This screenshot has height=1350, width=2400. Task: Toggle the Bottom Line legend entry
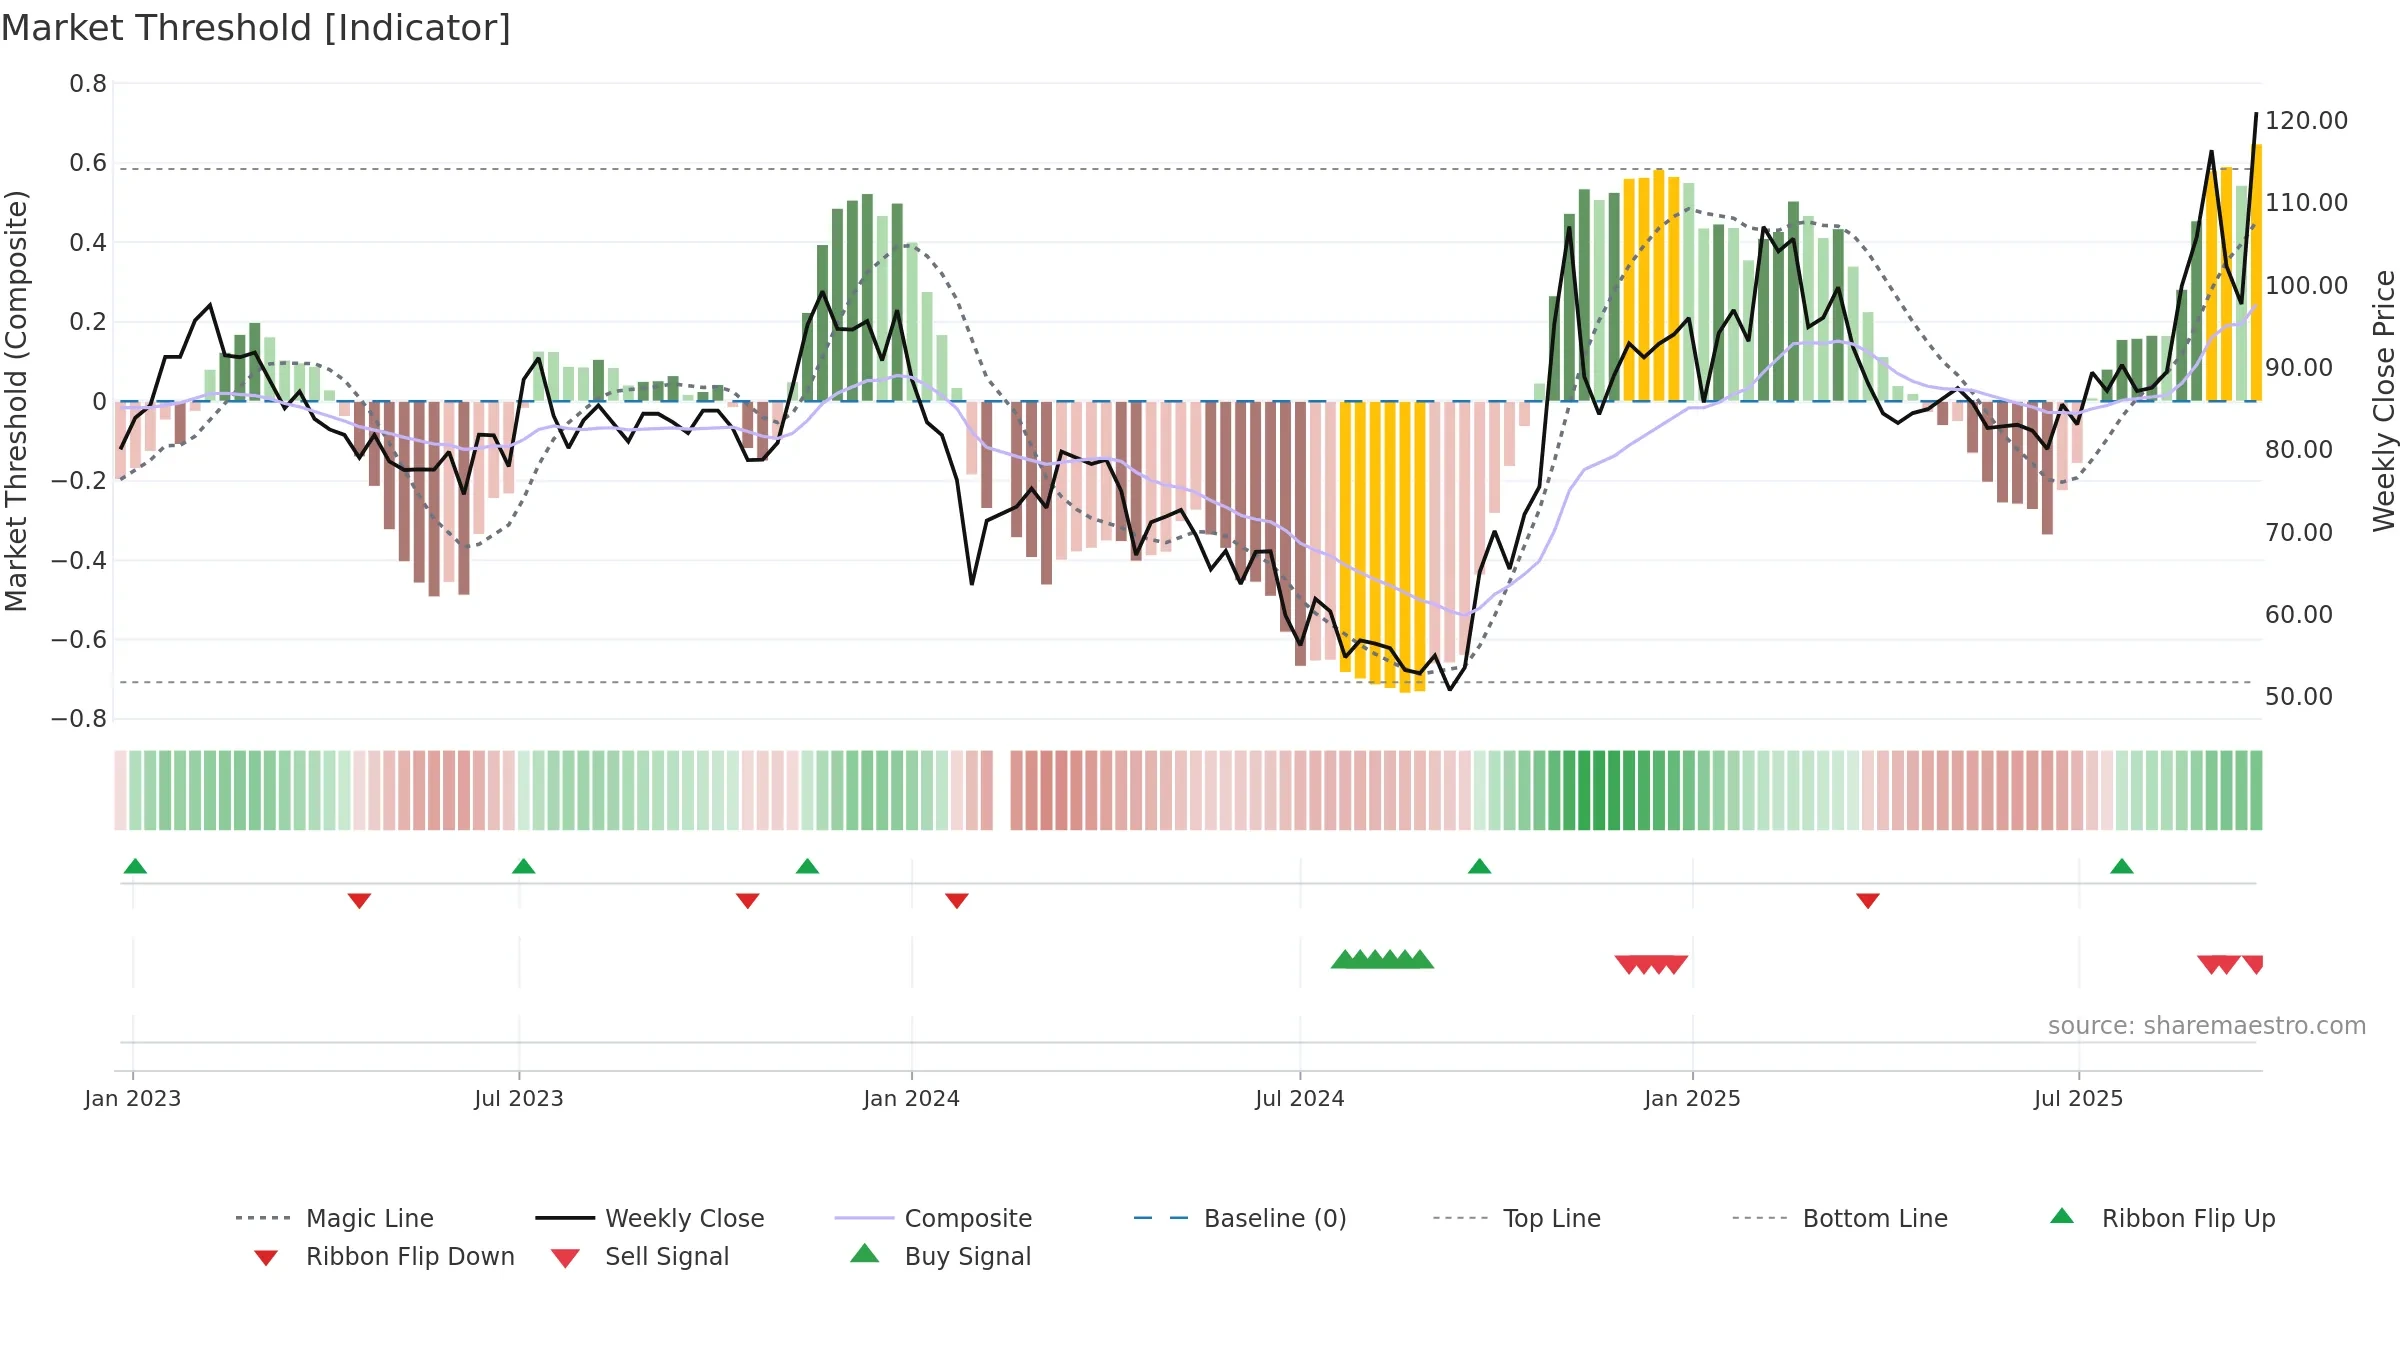click(x=1840, y=1218)
